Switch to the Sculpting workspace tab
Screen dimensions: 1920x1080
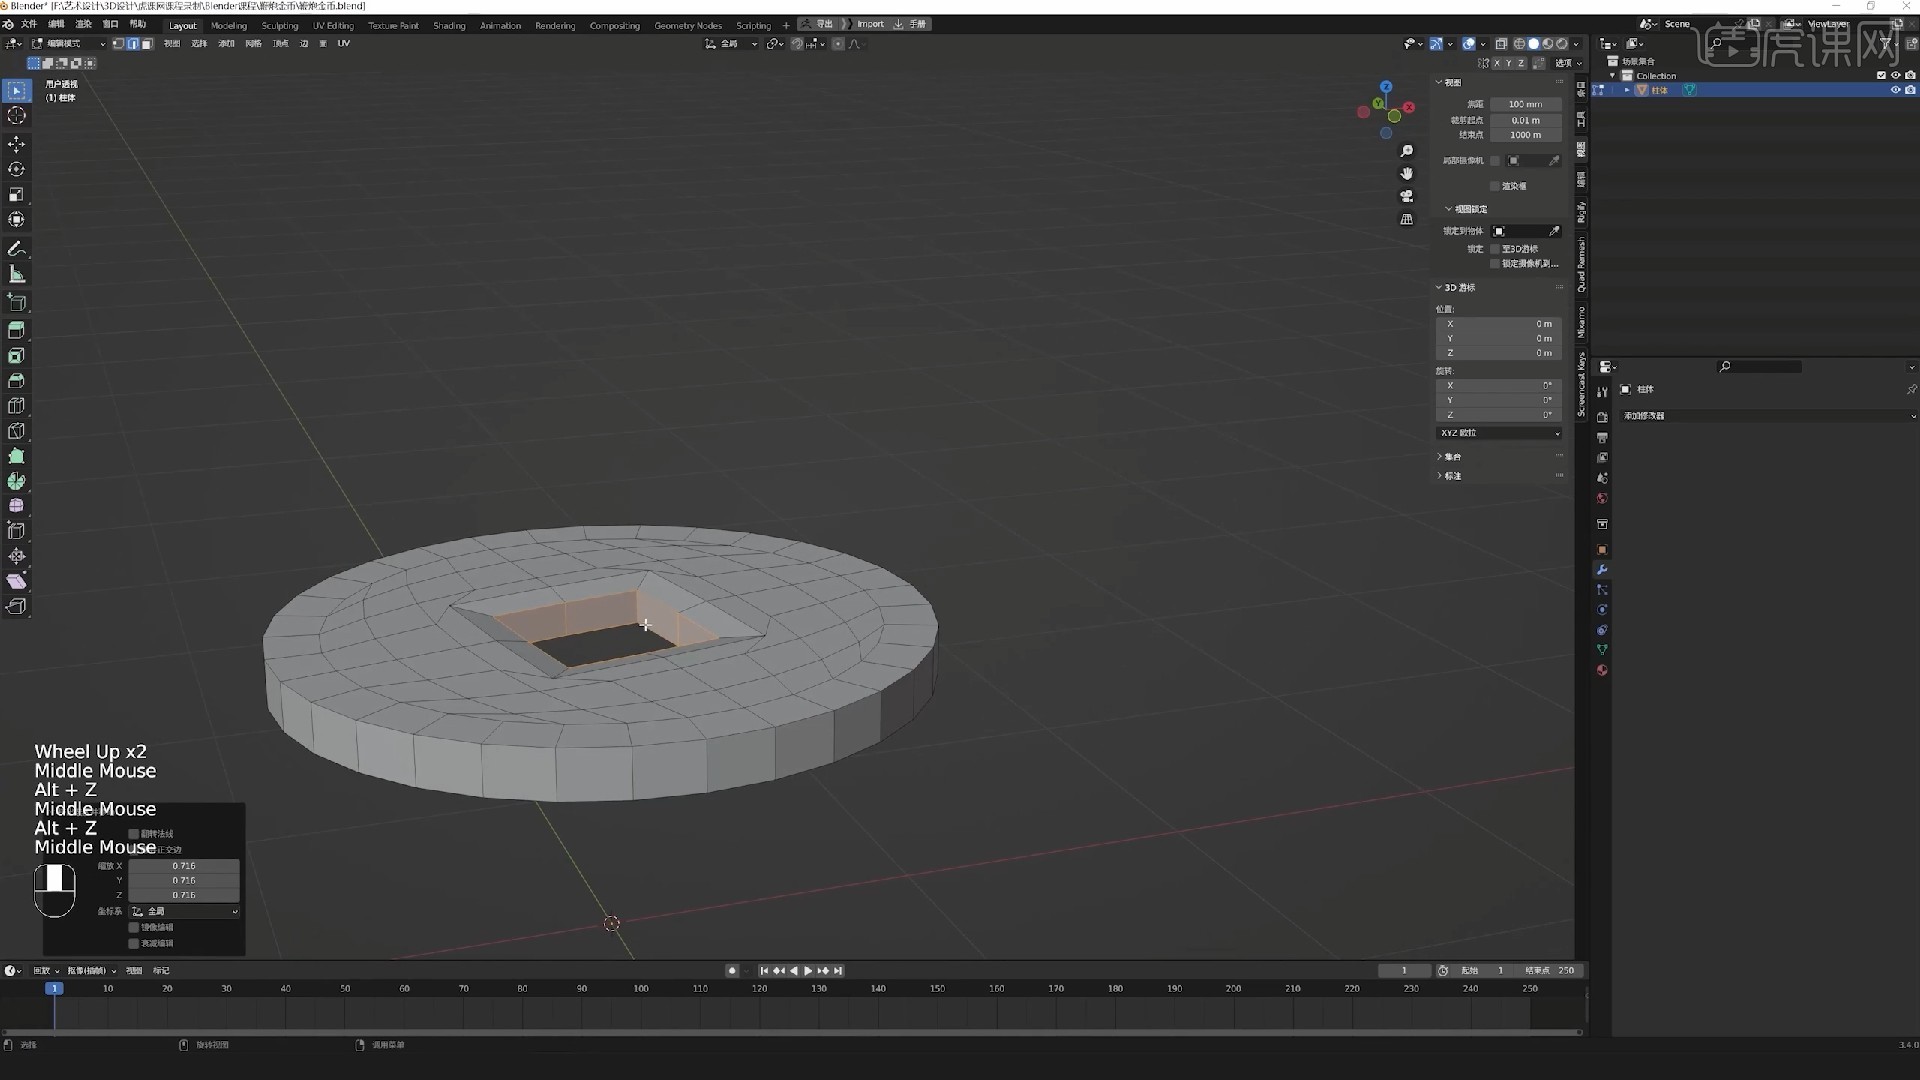[280, 25]
